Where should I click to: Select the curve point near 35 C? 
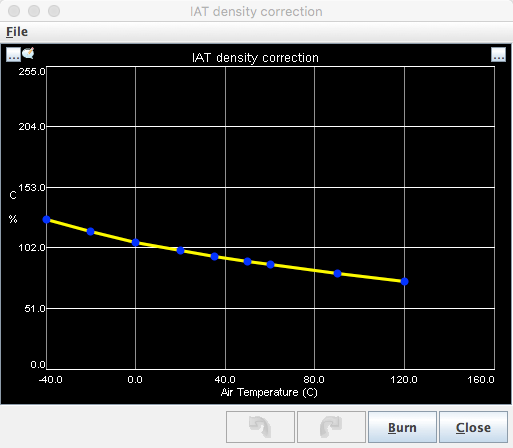click(214, 256)
